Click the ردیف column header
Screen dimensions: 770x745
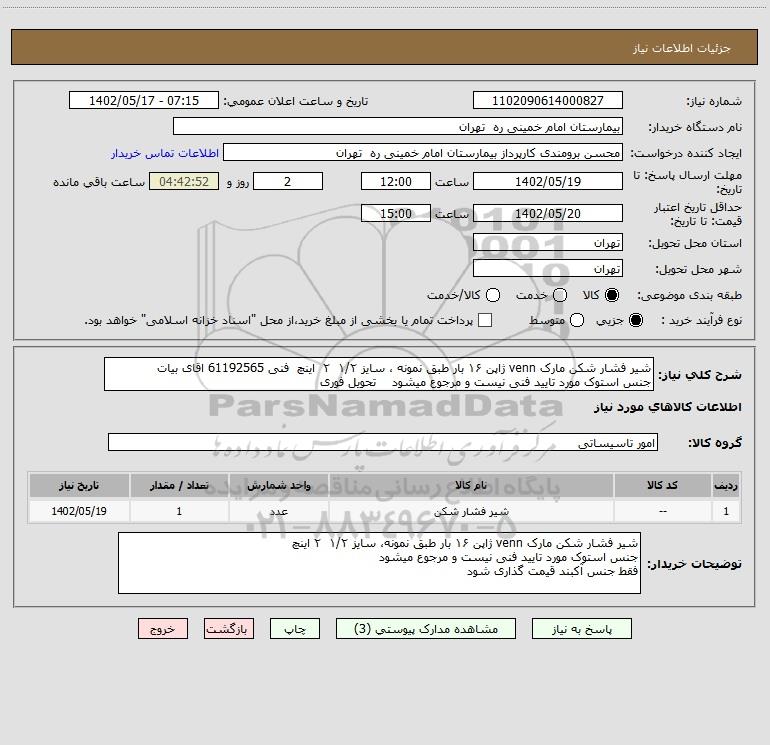[726, 485]
